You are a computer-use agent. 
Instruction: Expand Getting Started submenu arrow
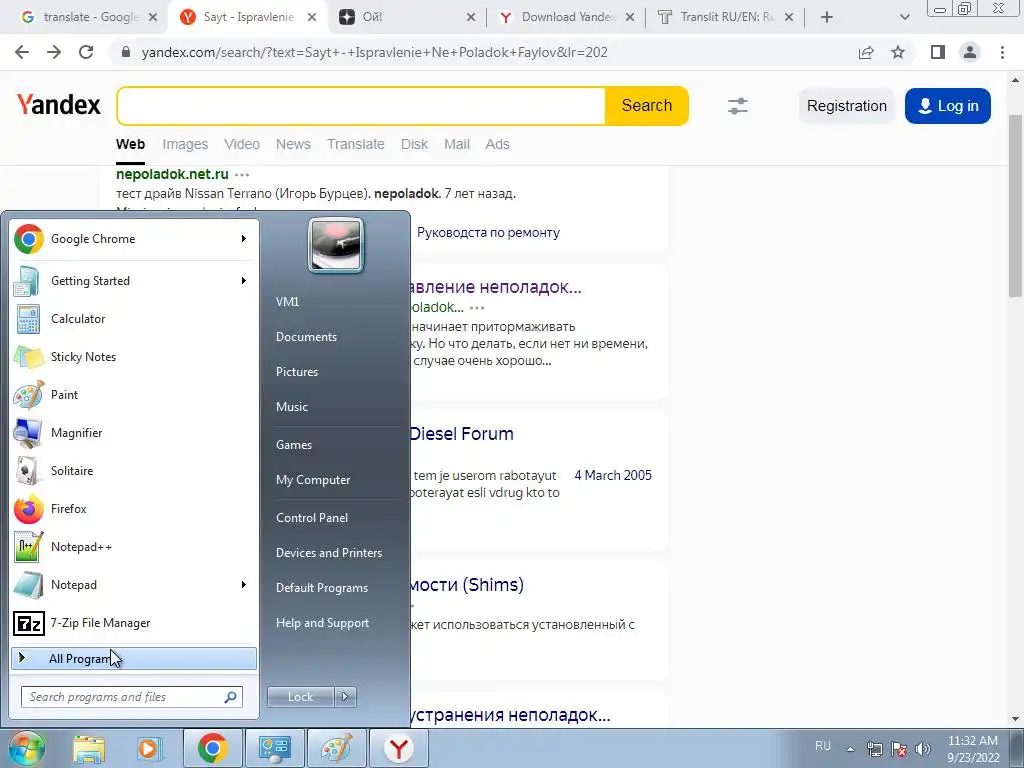[244, 281]
